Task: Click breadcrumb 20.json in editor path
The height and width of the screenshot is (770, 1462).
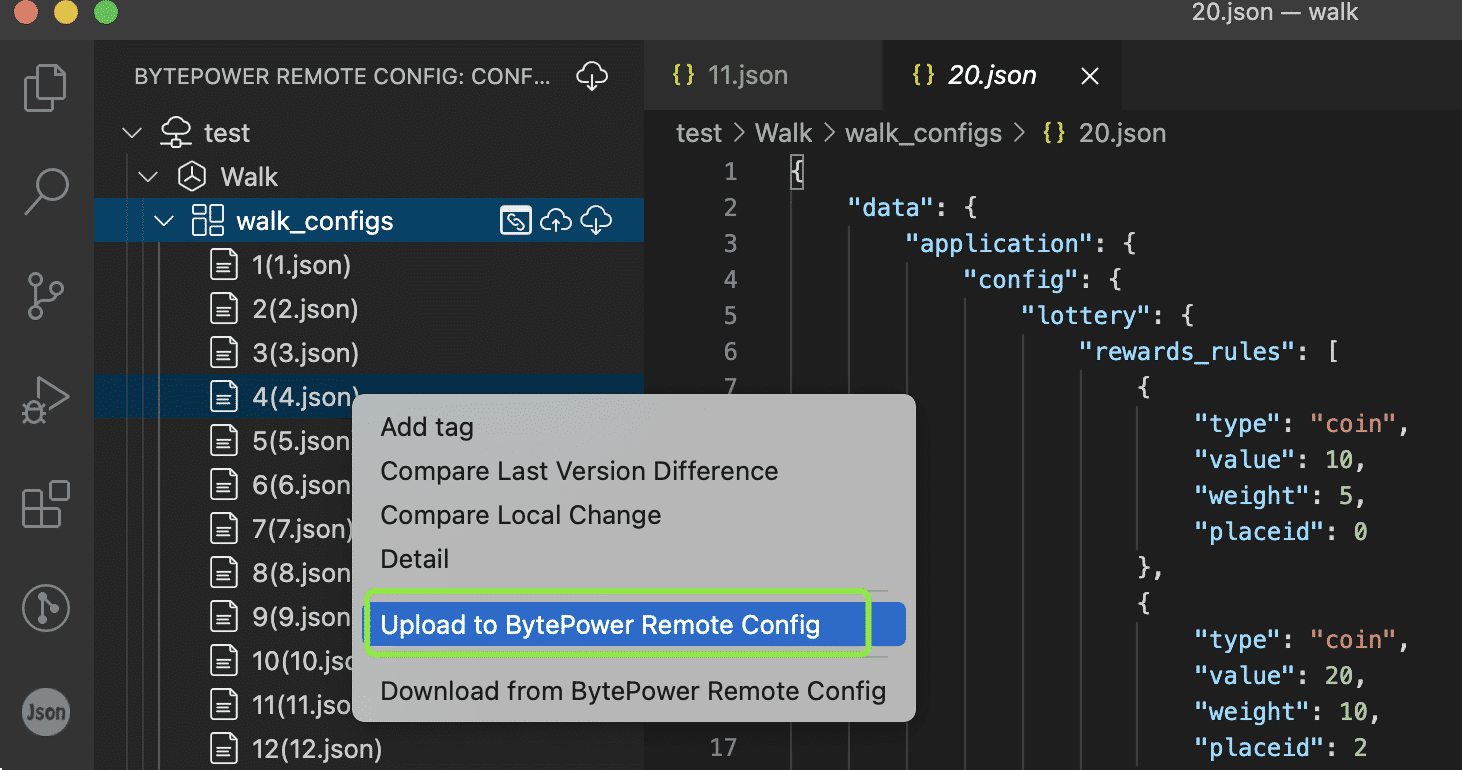Action: (1122, 133)
